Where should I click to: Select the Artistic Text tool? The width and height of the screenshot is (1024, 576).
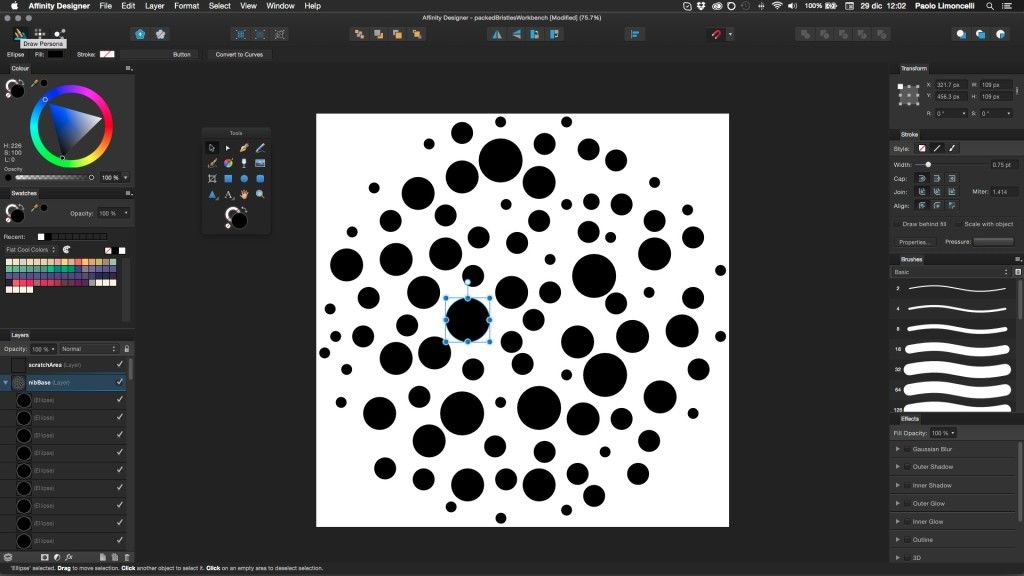coord(228,194)
